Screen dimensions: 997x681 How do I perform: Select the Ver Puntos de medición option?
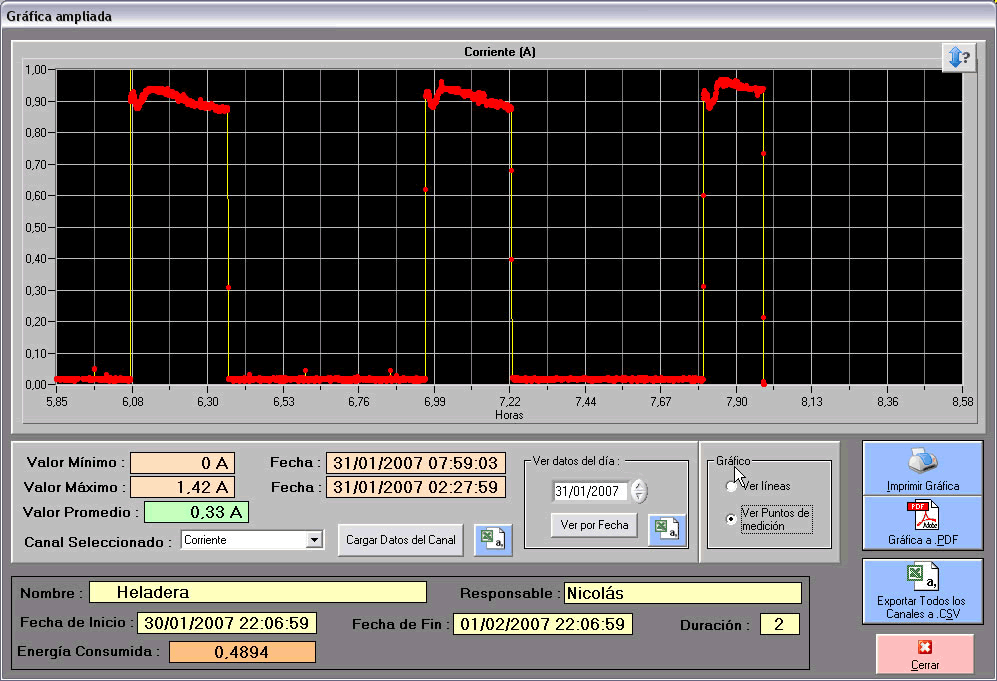[732, 519]
